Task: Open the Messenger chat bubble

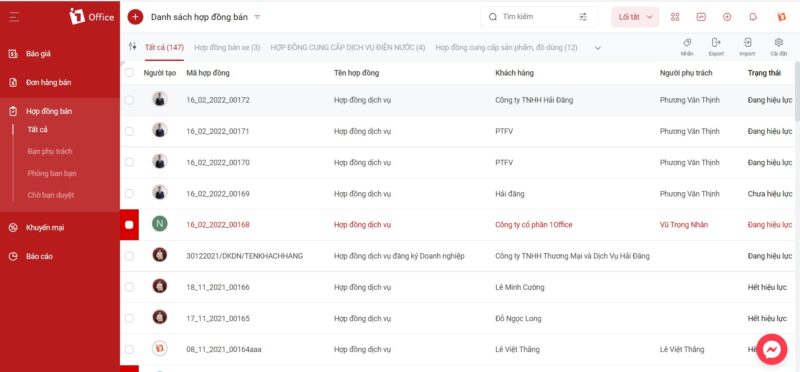Action: tap(771, 349)
